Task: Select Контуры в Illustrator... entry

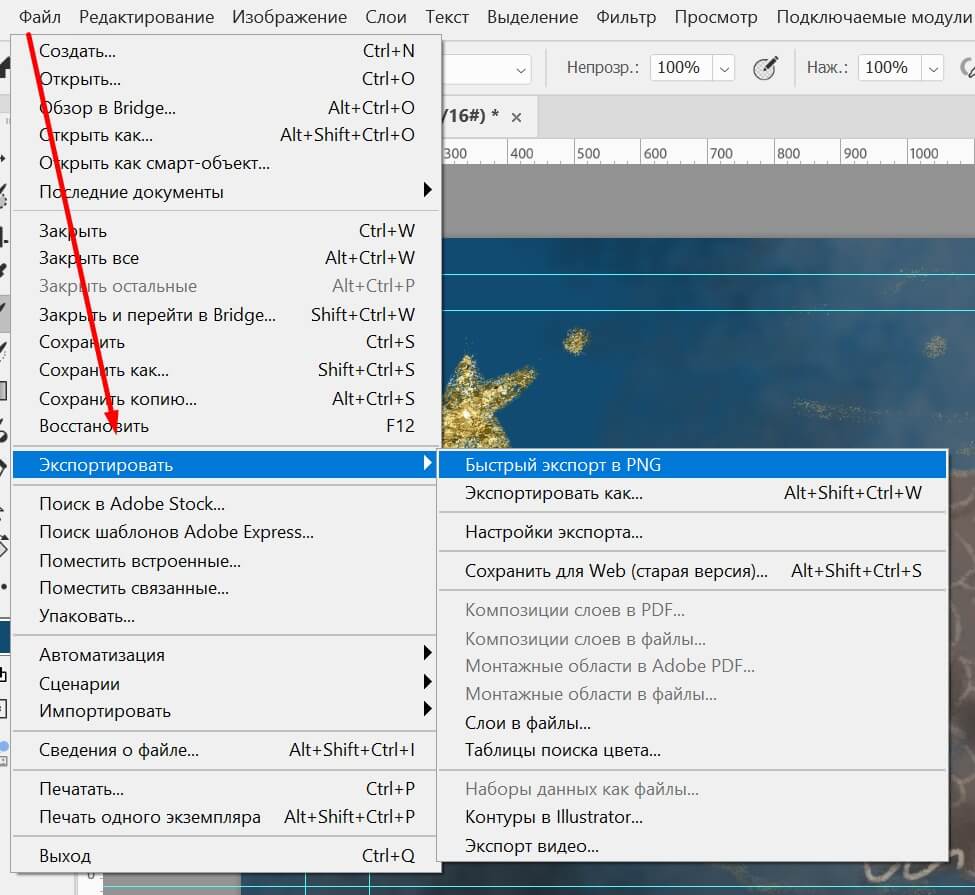Action: [x=553, y=817]
